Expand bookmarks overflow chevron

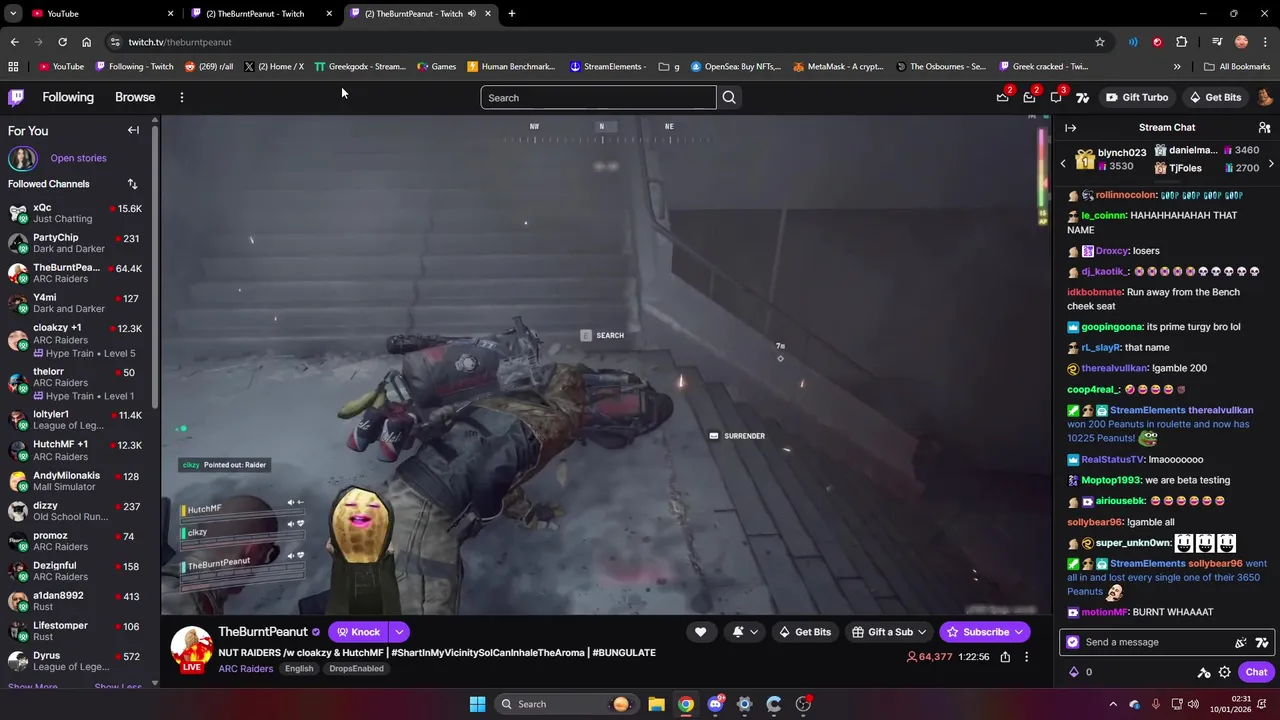(x=1177, y=67)
